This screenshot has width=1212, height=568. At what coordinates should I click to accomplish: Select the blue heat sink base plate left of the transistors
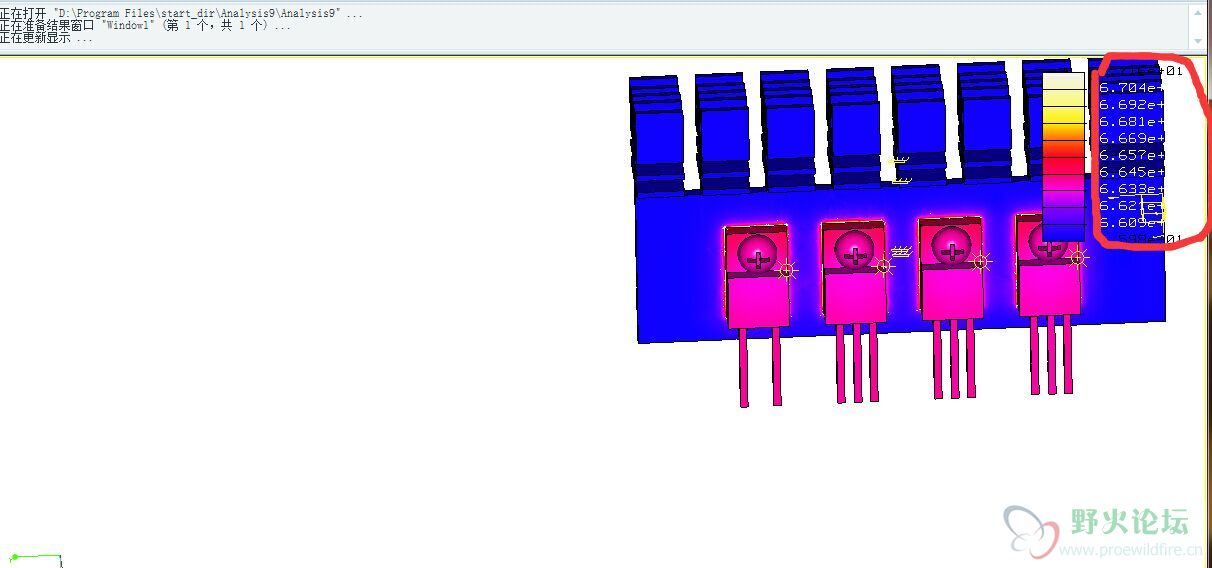pos(680,268)
